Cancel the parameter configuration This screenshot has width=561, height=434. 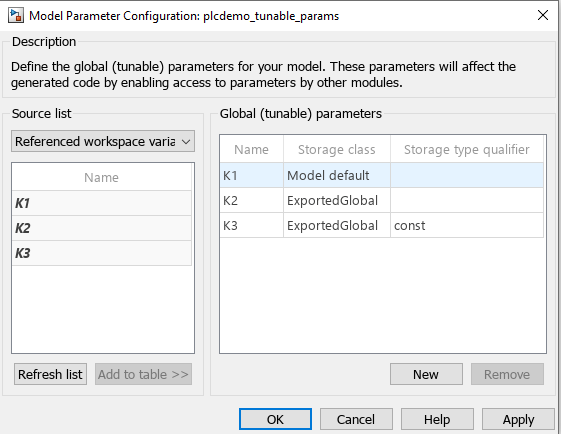[356, 419]
